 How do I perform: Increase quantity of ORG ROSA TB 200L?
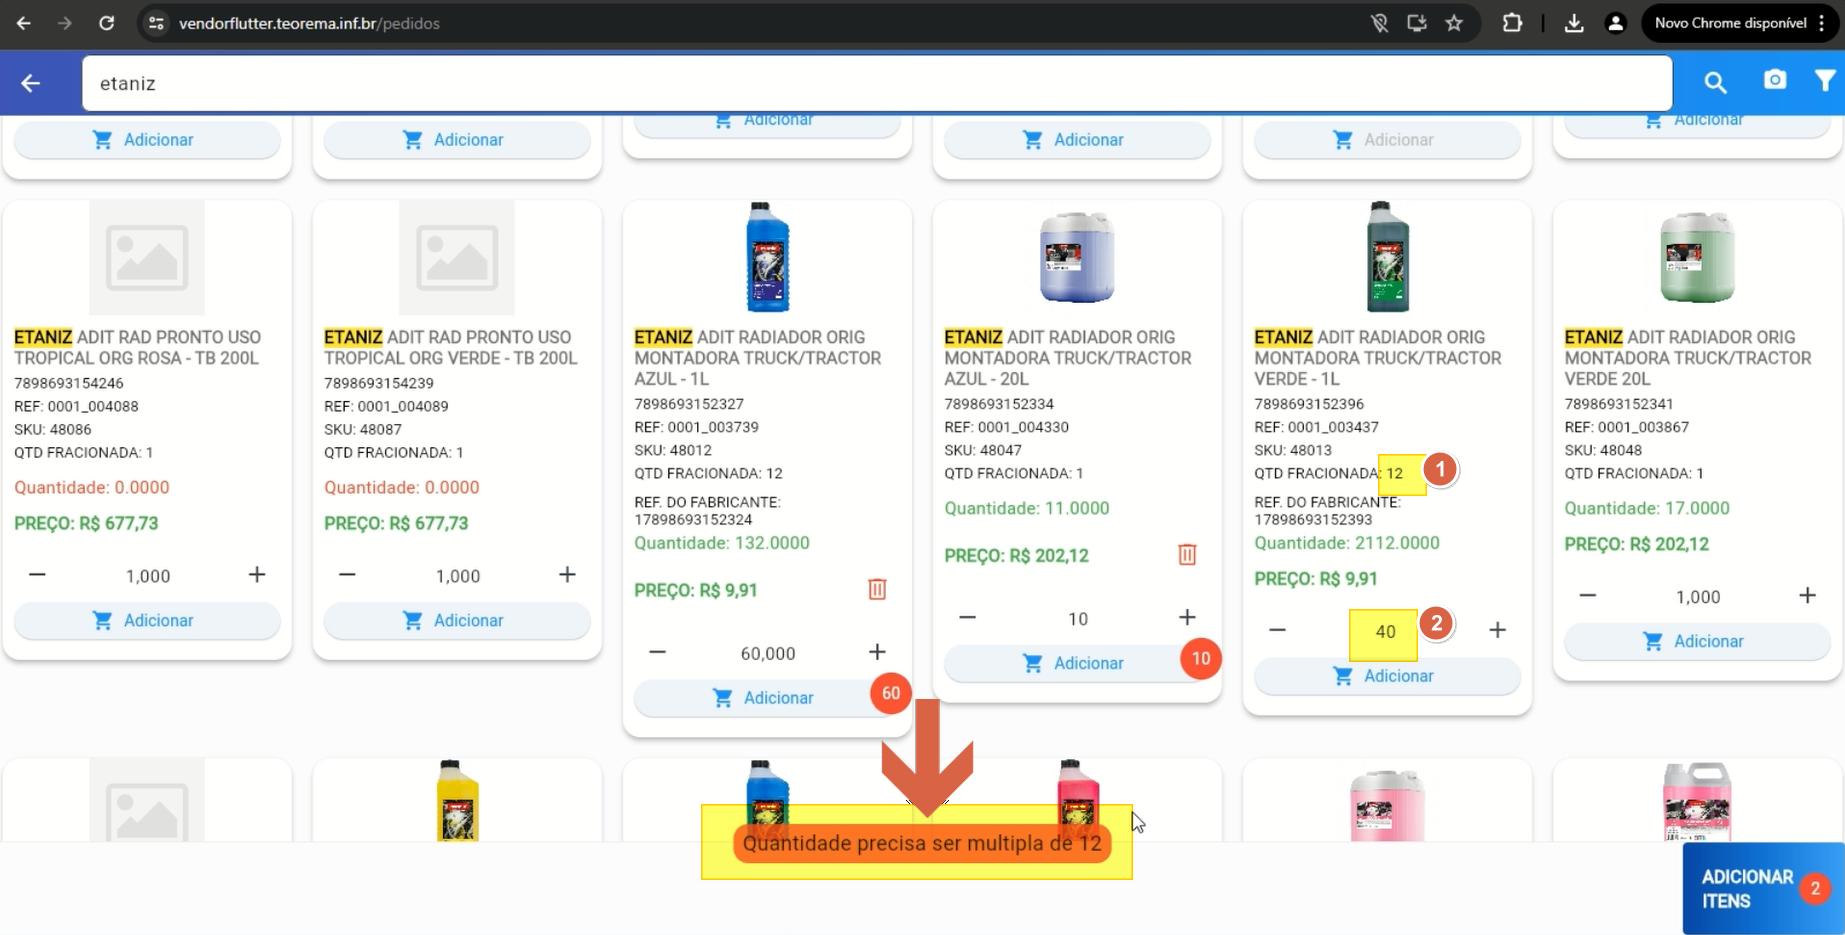[257, 575]
